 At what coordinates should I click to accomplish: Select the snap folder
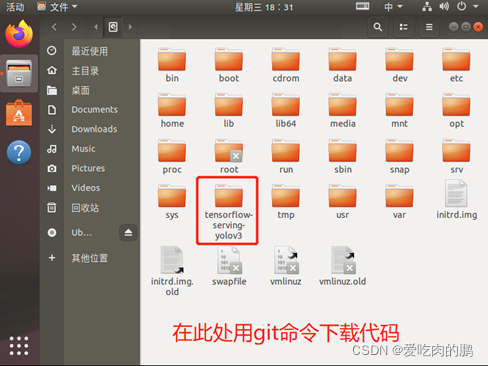(x=399, y=156)
